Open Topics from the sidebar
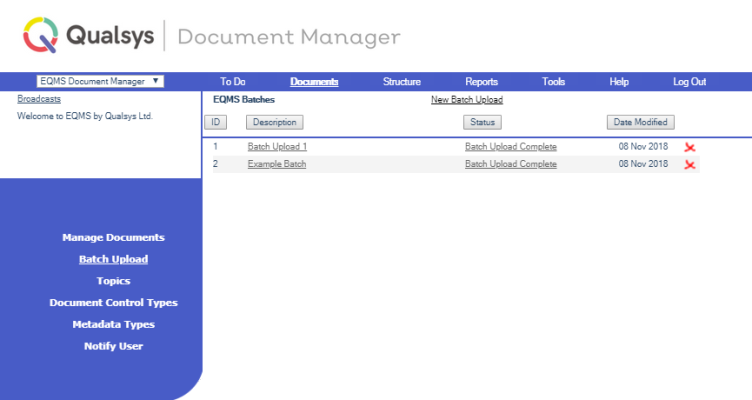Screen dimensions: 752x400 (113, 281)
